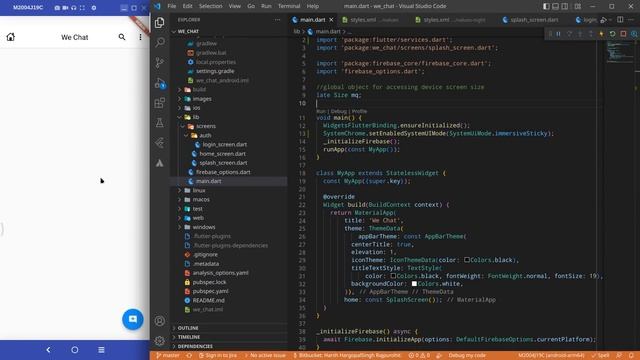Viewport: 640px width, 360px height.
Task: Open the three-dot menu in We Chat app
Action: (140, 37)
